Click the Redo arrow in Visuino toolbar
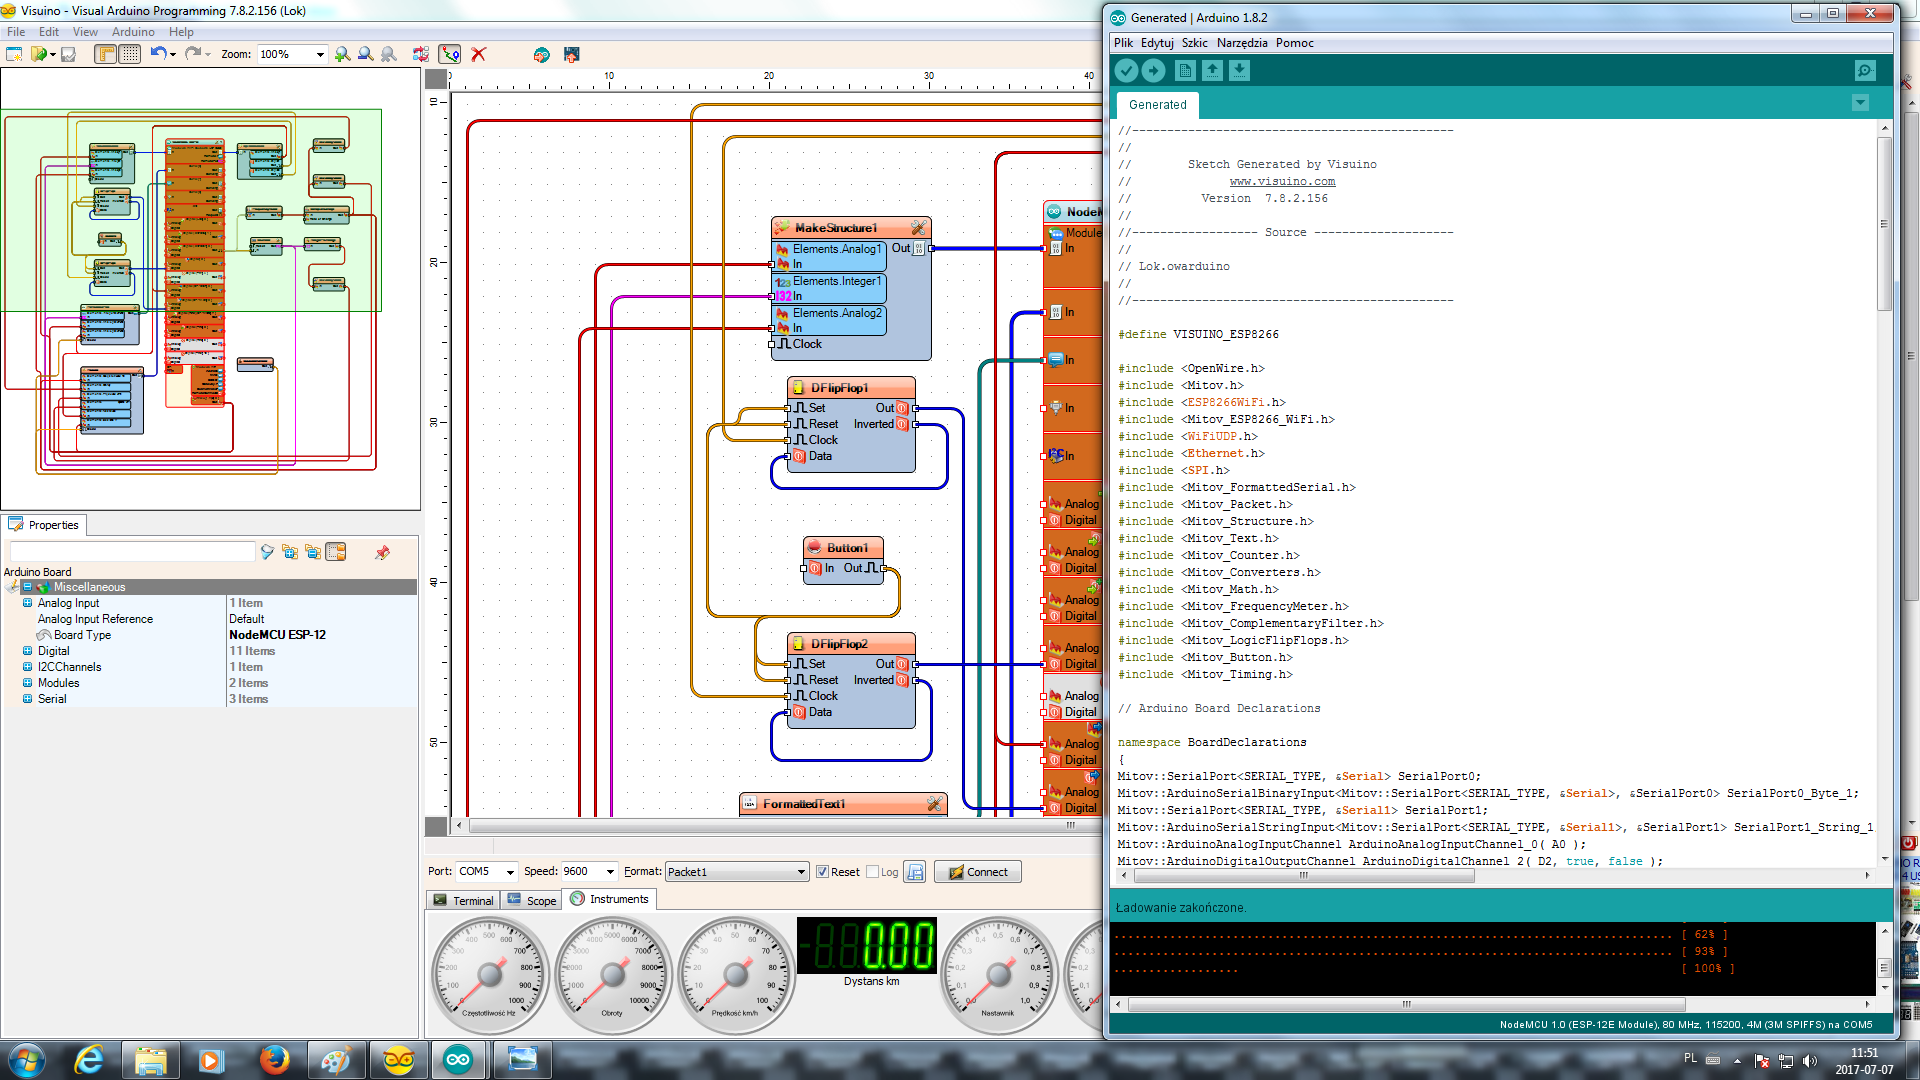The height and width of the screenshot is (1080, 1920). click(x=193, y=54)
